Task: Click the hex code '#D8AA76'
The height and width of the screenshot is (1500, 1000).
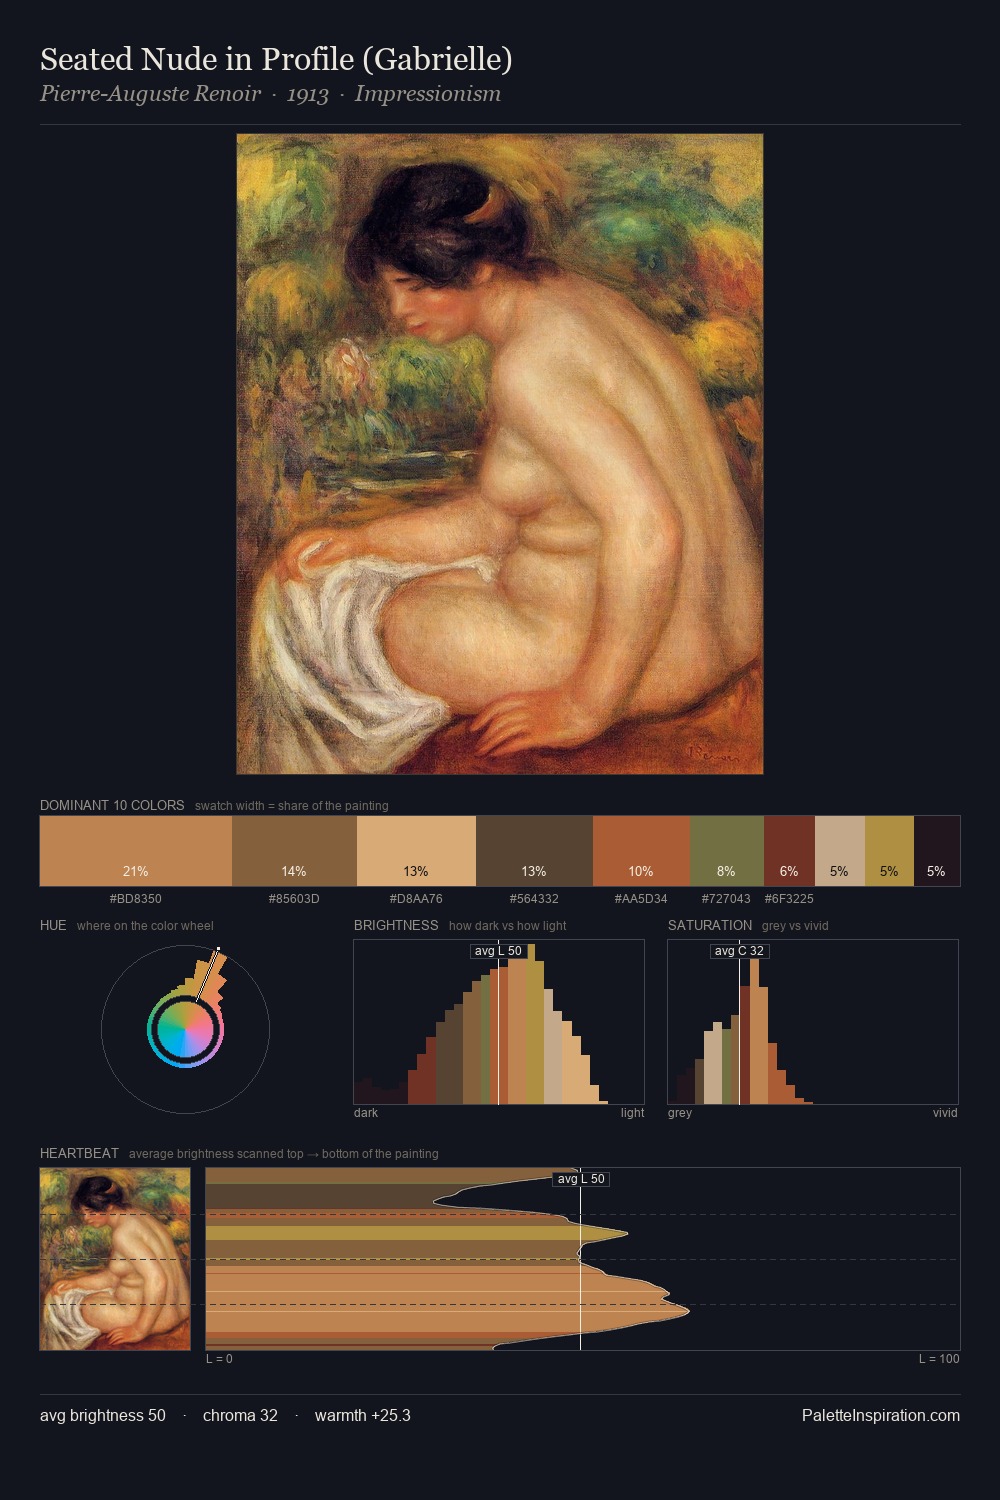Action: pos(416,899)
